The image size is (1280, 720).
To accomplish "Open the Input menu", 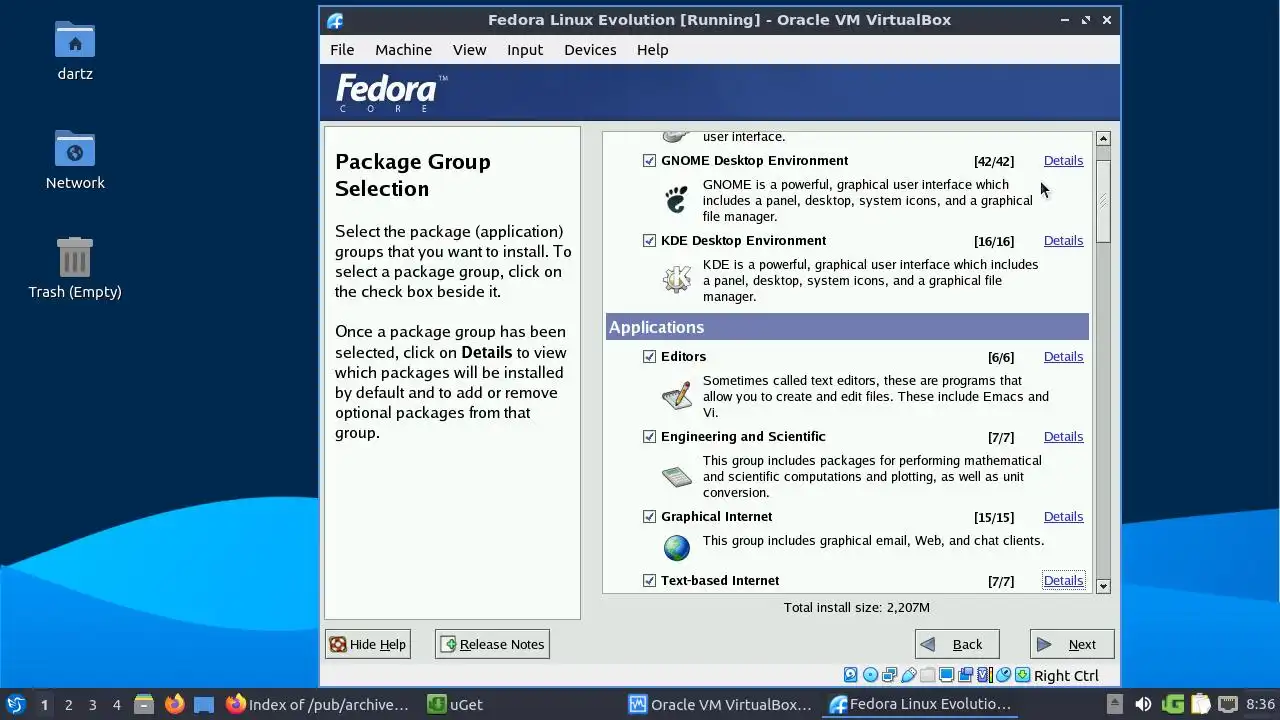I will [x=525, y=49].
